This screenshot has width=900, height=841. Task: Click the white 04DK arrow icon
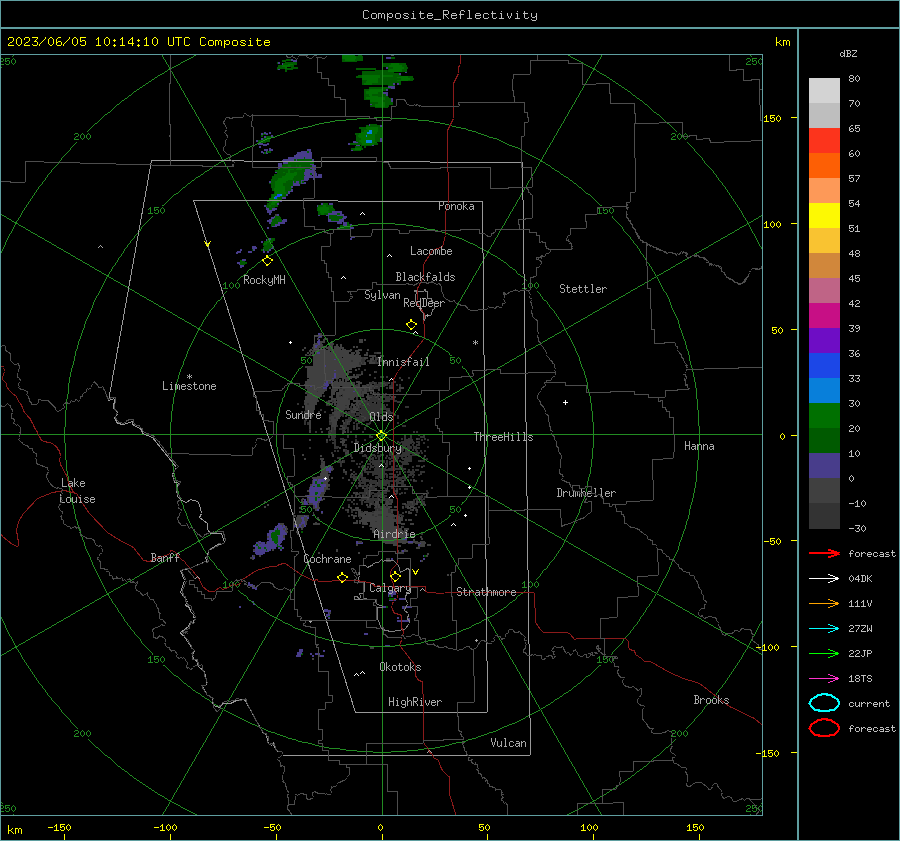824,578
